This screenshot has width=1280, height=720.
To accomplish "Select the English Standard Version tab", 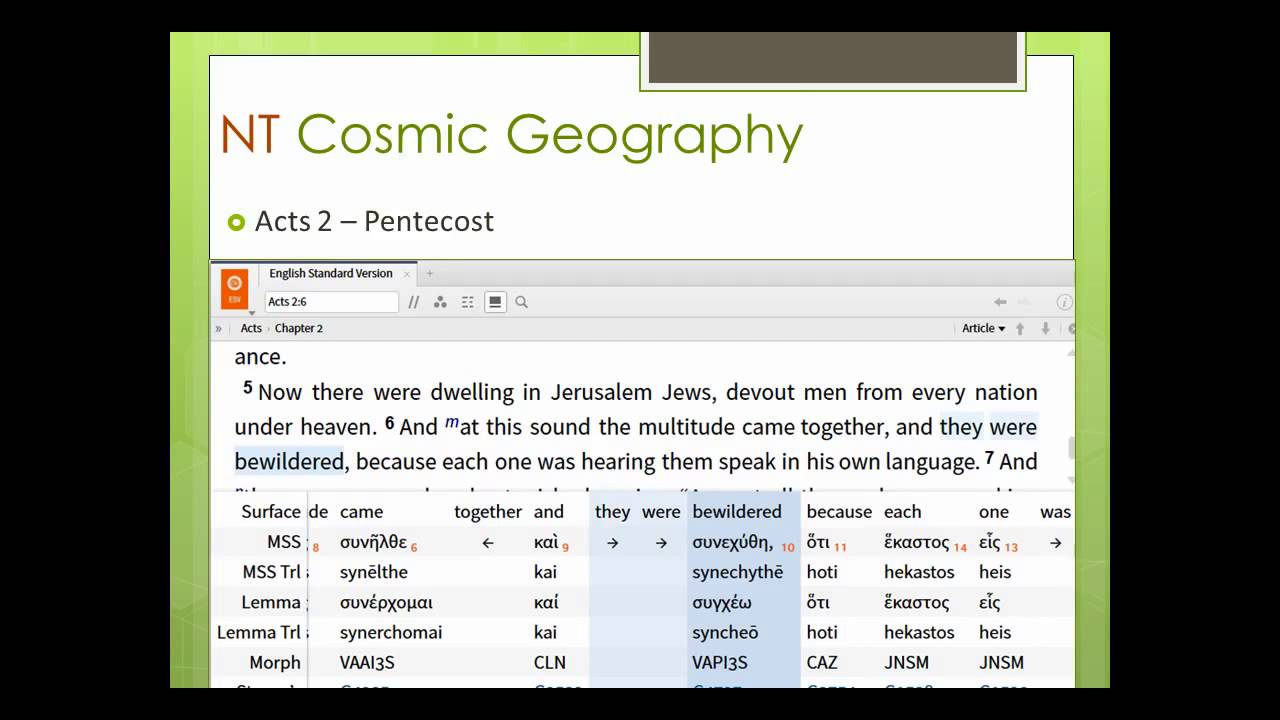I will tap(331, 273).
